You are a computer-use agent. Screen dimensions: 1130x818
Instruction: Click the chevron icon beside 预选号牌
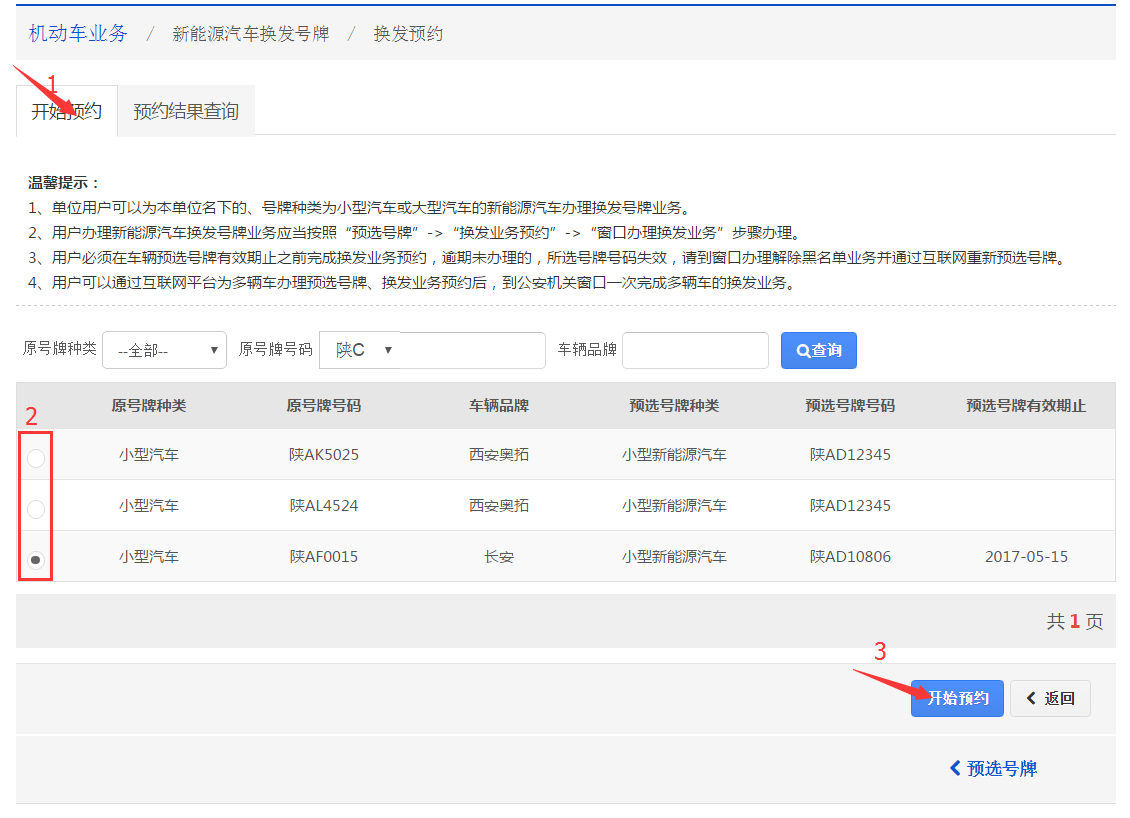[955, 768]
